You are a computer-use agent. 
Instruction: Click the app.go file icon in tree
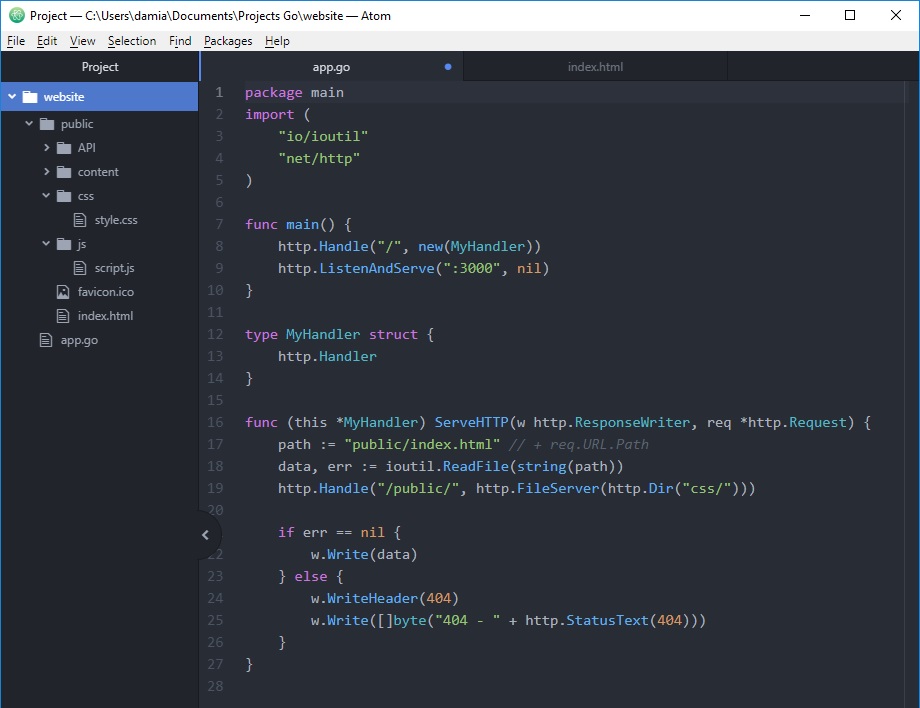coord(45,340)
